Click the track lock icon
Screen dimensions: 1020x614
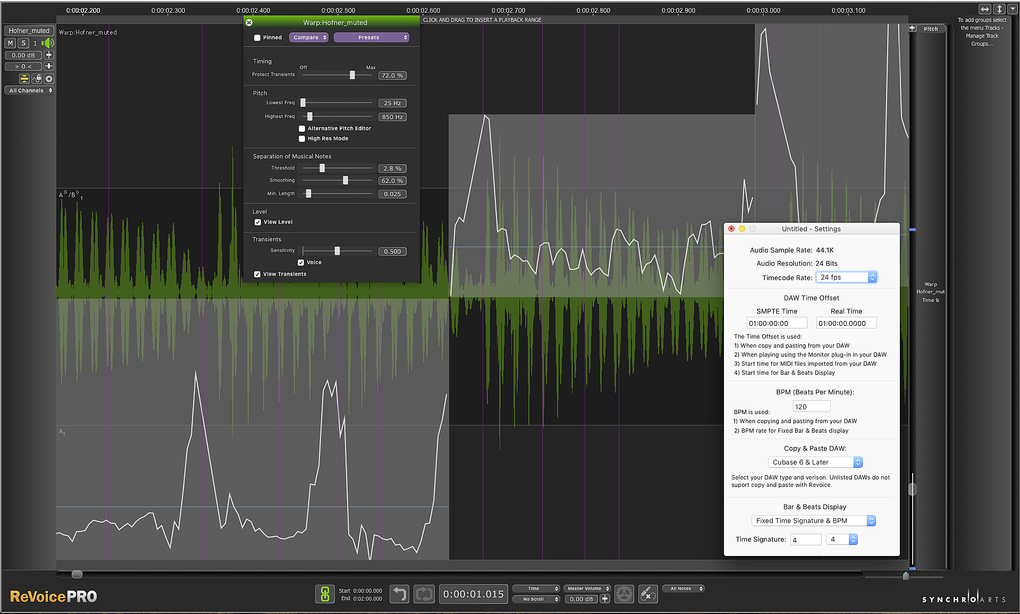tap(36, 79)
